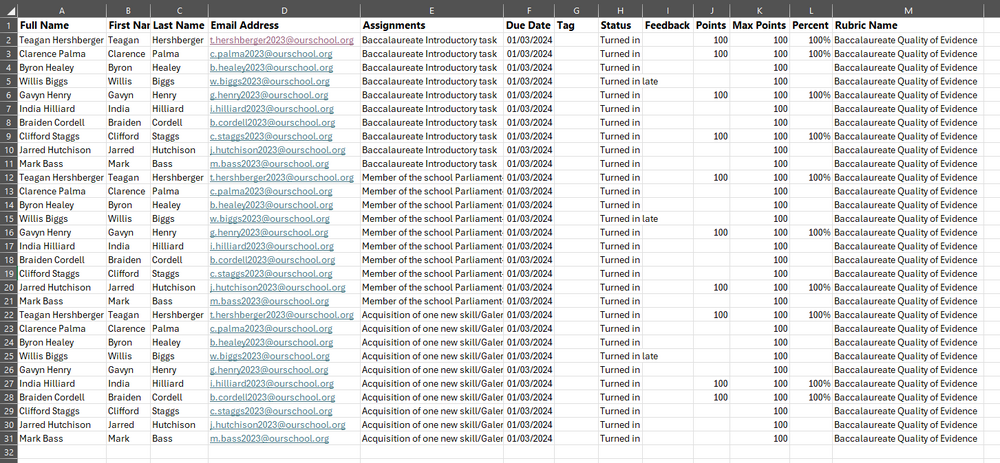Select column G header labeled Tag column
The height and width of the screenshot is (463, 1000).
coord(576,11)
